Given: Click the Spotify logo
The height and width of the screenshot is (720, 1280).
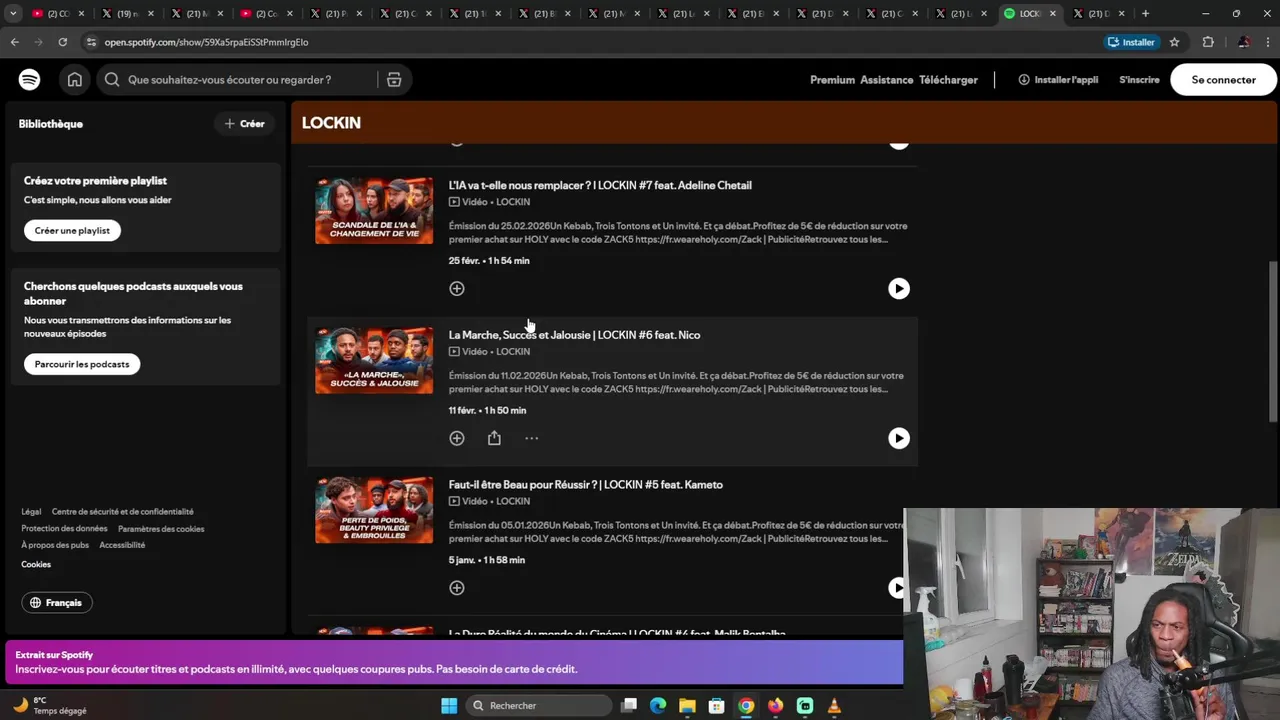Looking at the screenshot, I should click(x=29, y=80).
